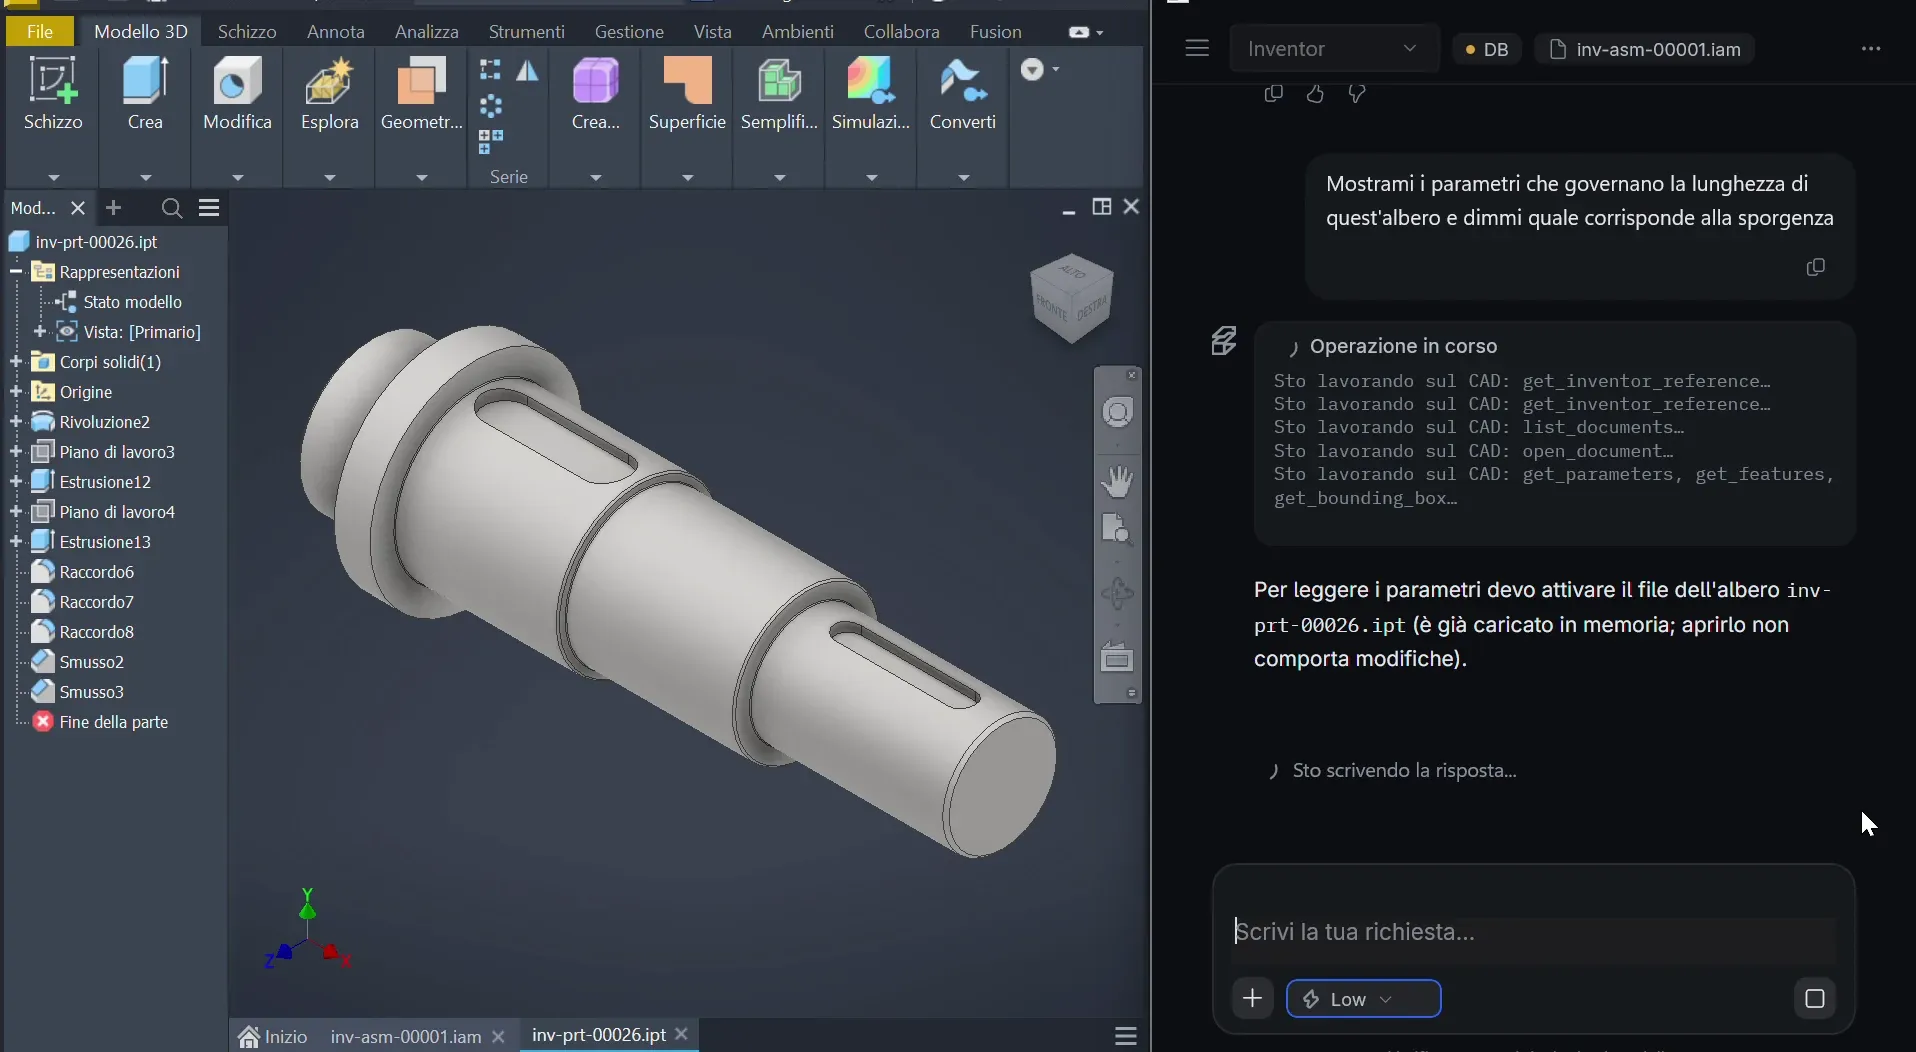Open the Semplifica tool

point(779,93)
